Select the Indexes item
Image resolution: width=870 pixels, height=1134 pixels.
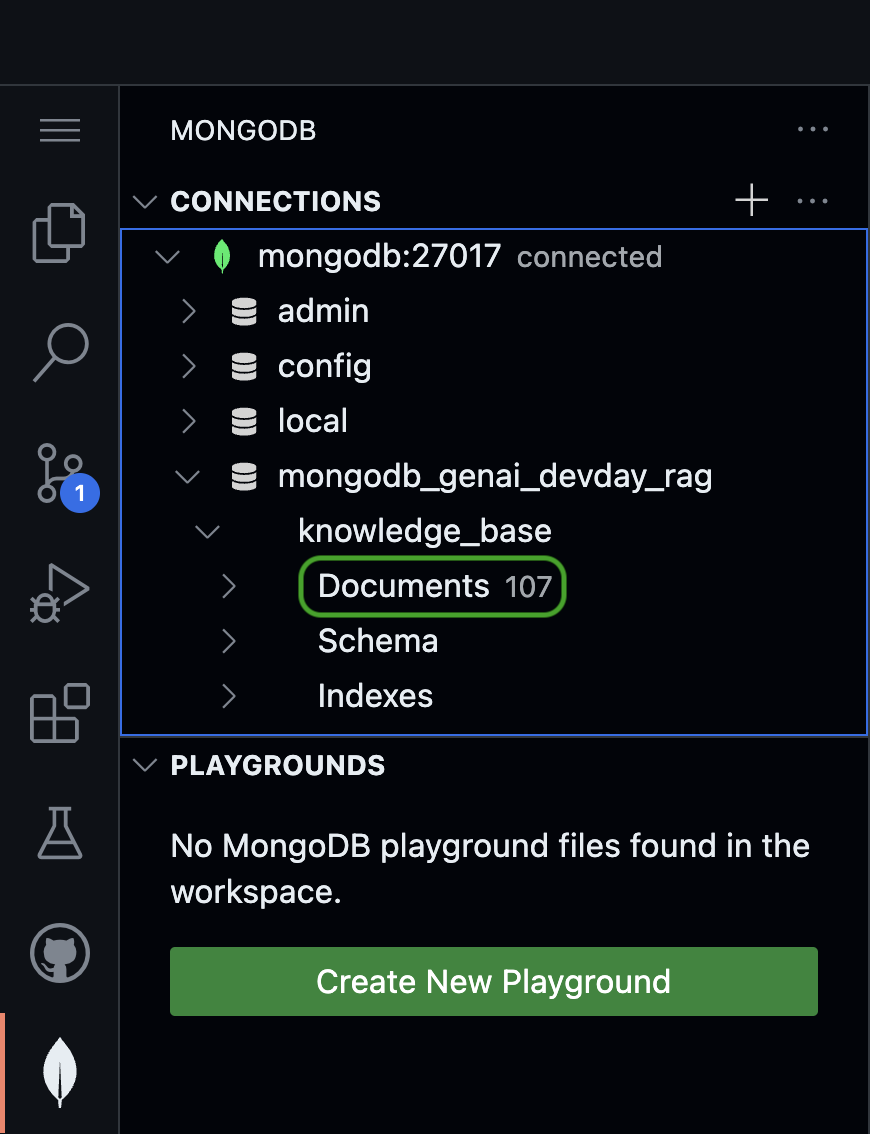click(494, 696)
